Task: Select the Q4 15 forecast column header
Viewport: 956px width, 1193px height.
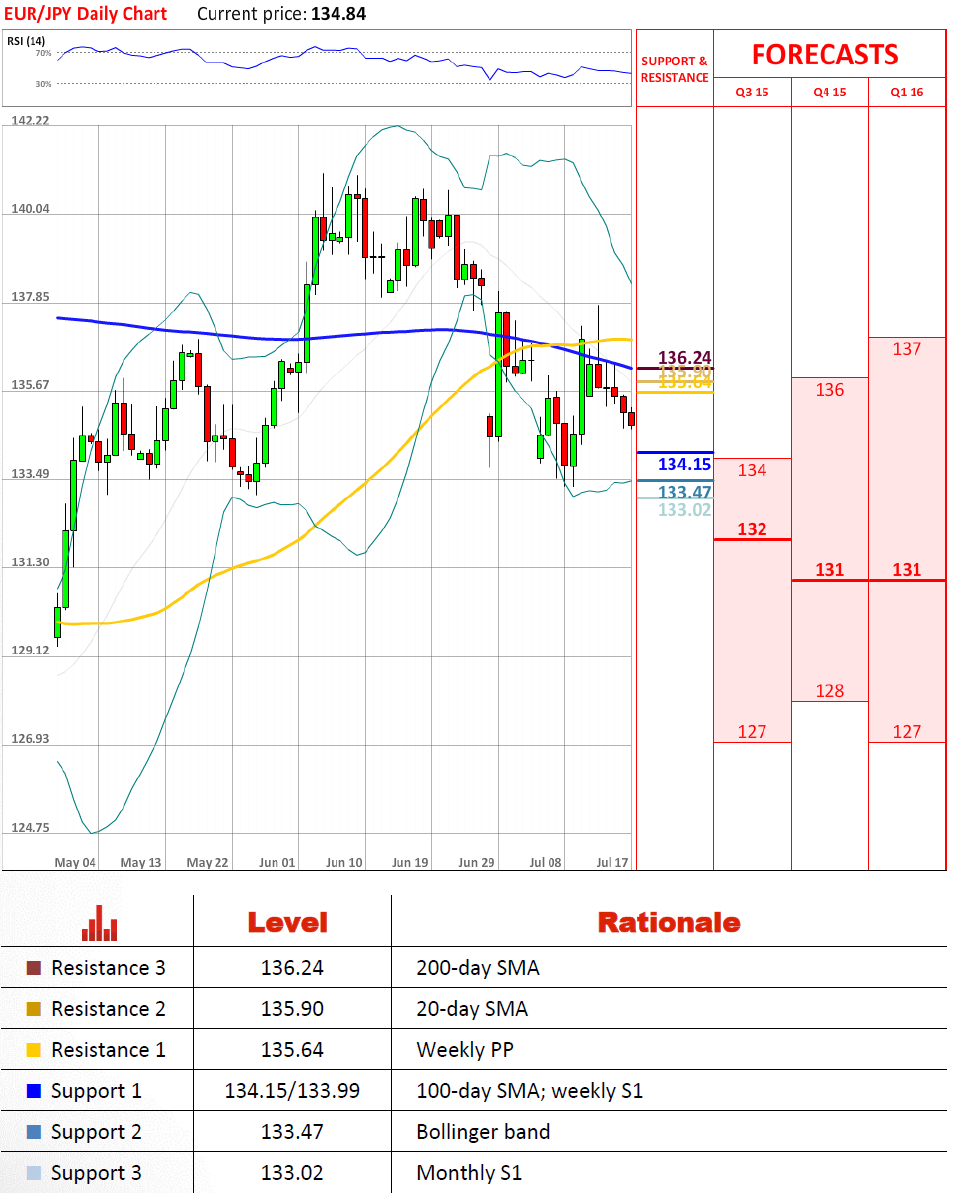Action: coord(830,92)
